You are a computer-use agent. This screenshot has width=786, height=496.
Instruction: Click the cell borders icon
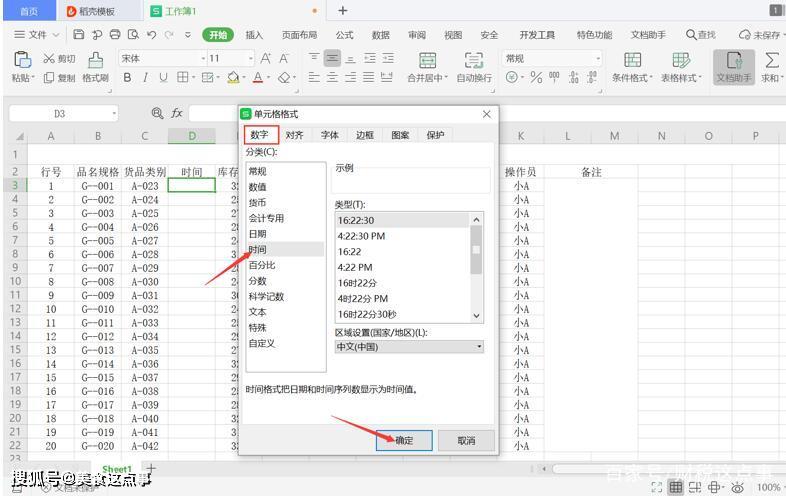[182, 77]
